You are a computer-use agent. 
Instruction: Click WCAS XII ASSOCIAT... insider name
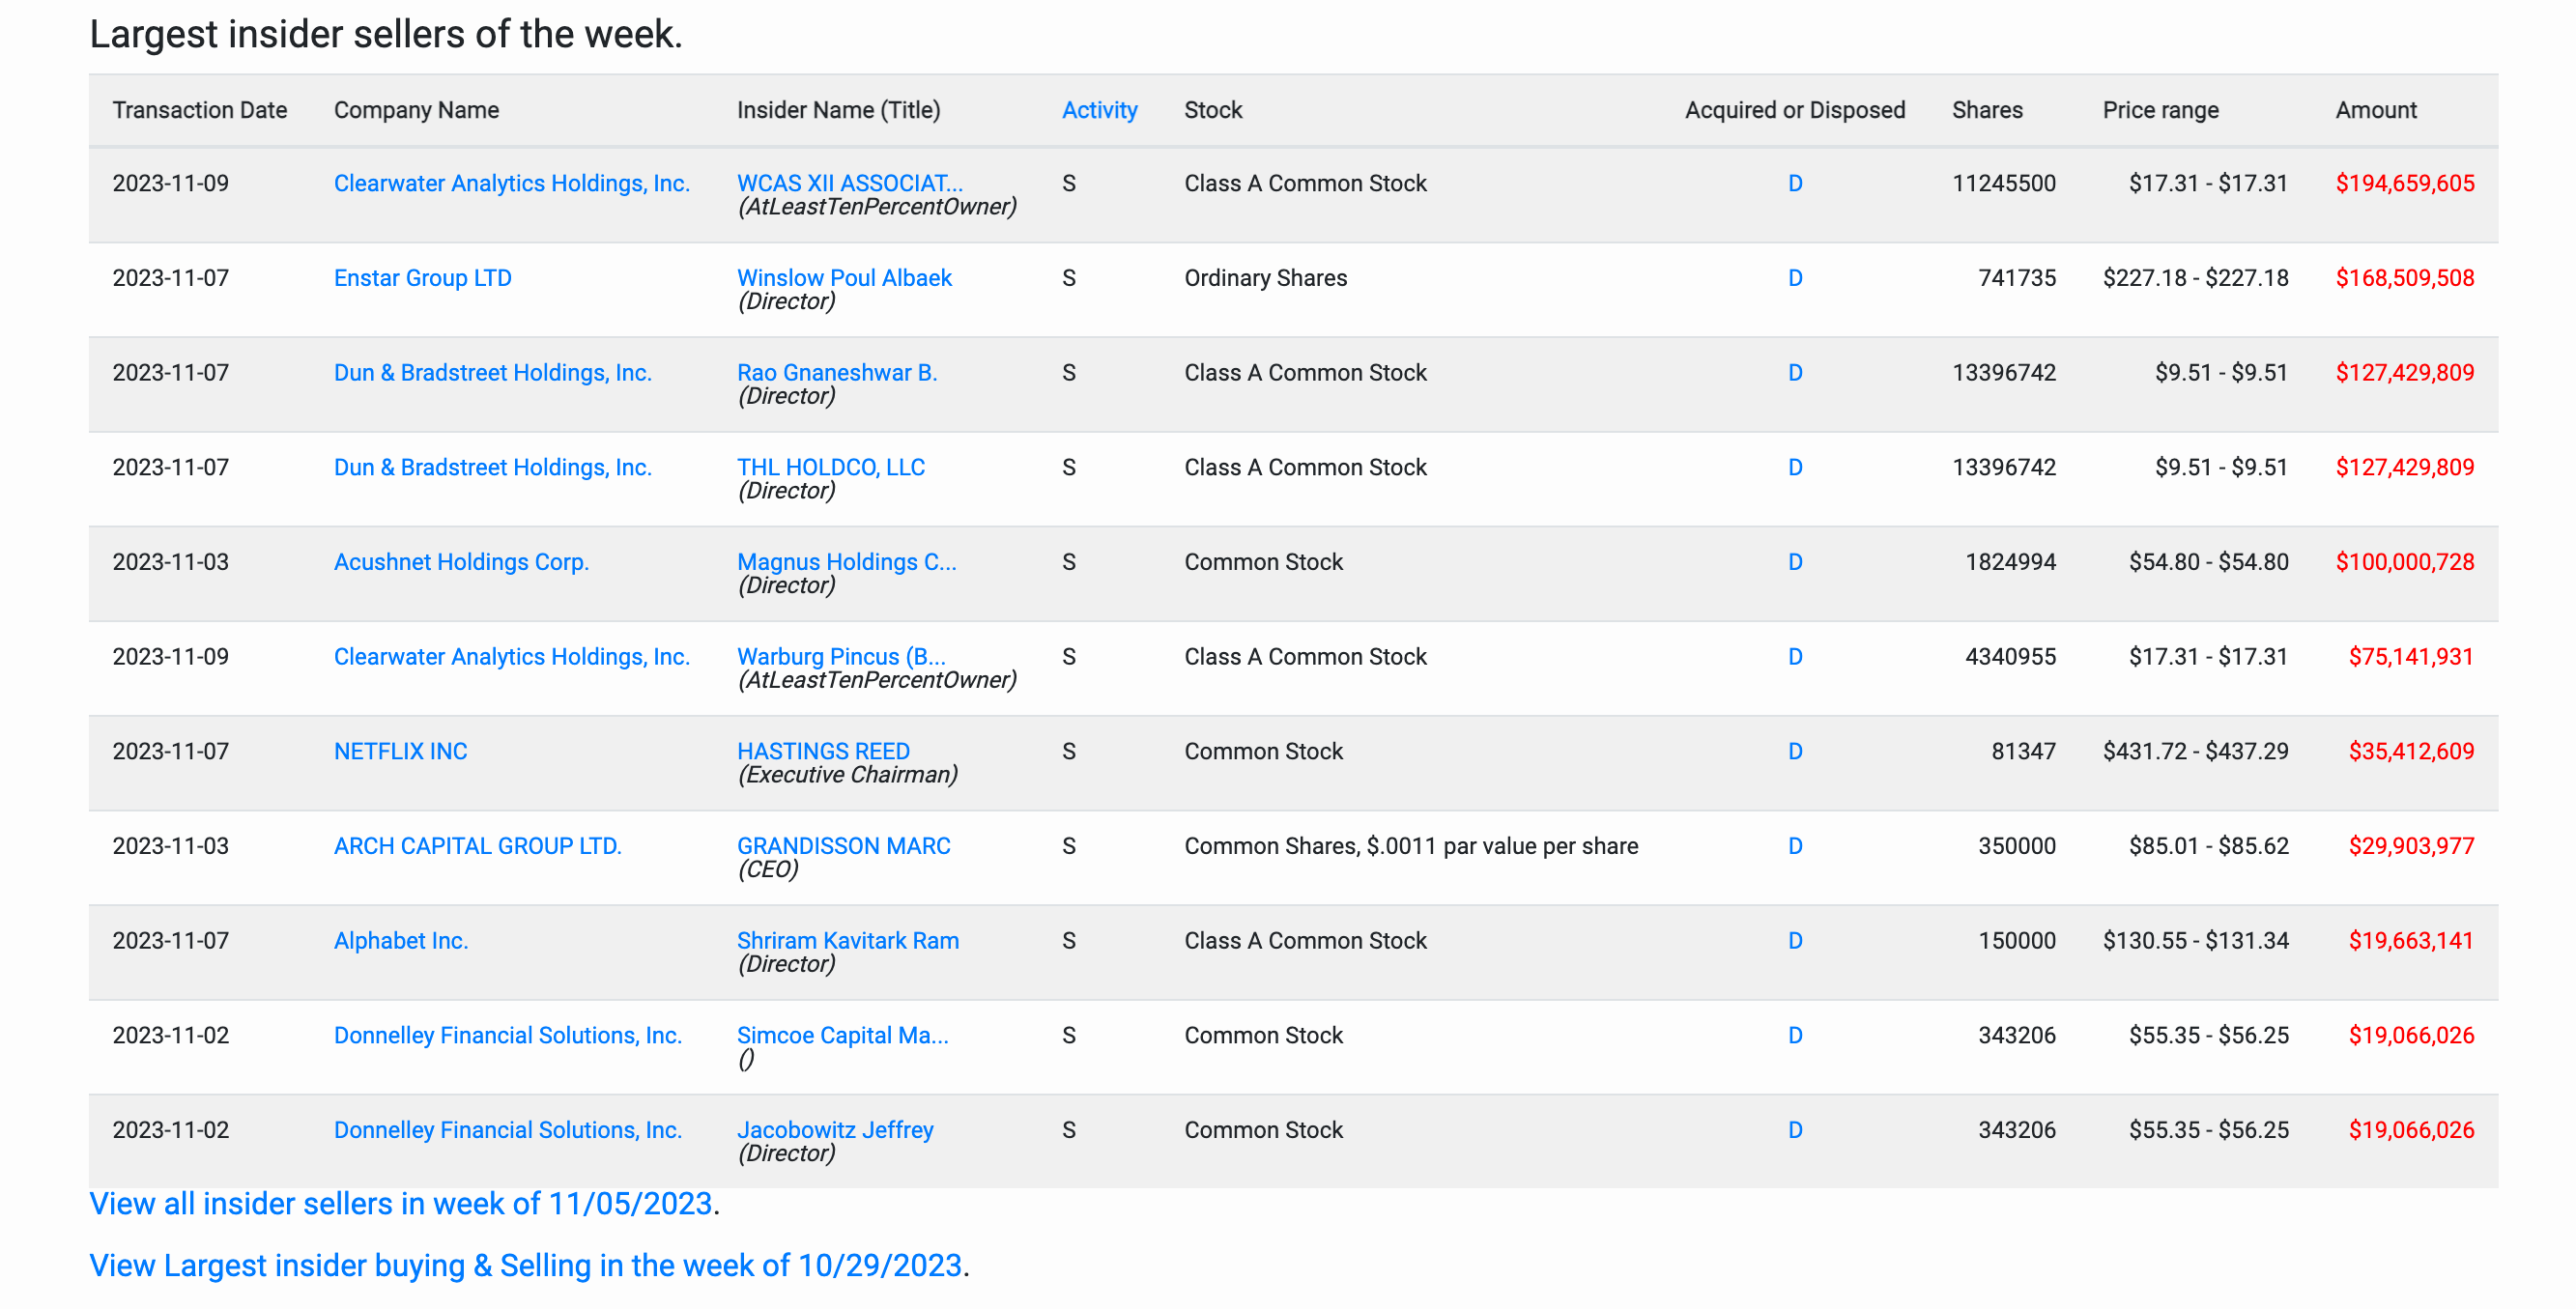849,183
